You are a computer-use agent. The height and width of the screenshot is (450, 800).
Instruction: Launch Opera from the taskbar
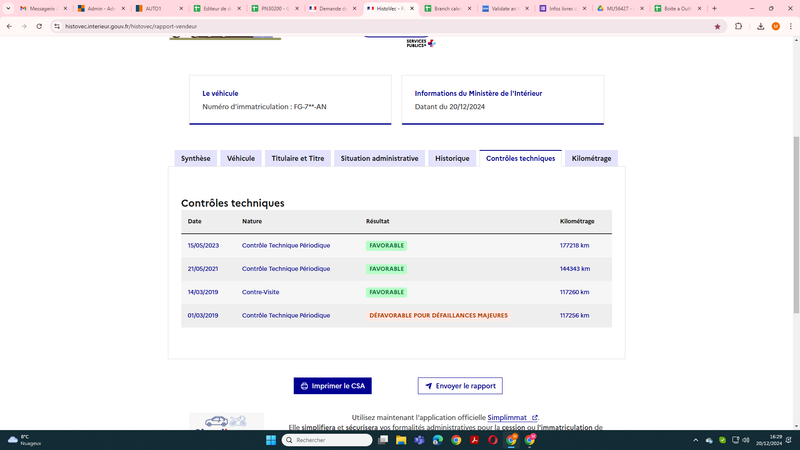(492, 440)
